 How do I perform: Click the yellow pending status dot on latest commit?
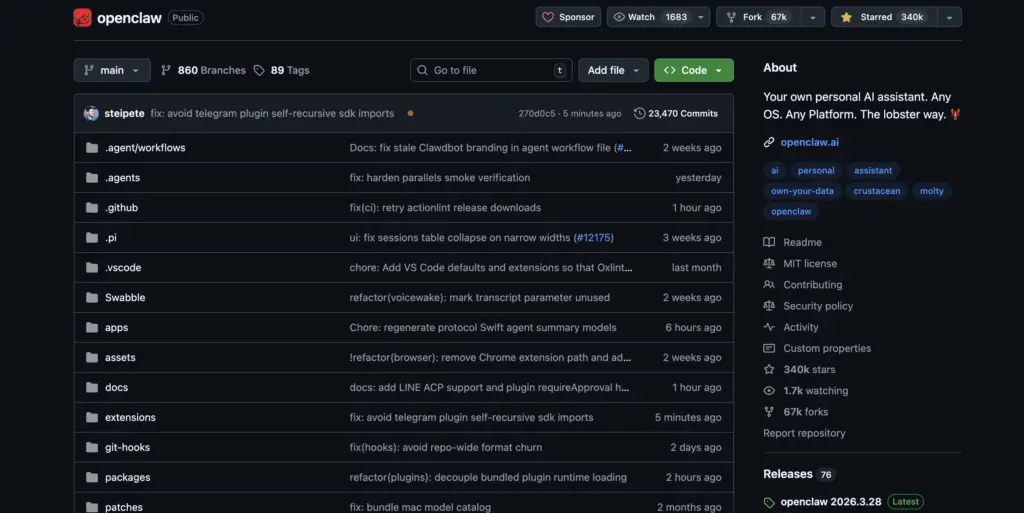(x=410, y=114)
